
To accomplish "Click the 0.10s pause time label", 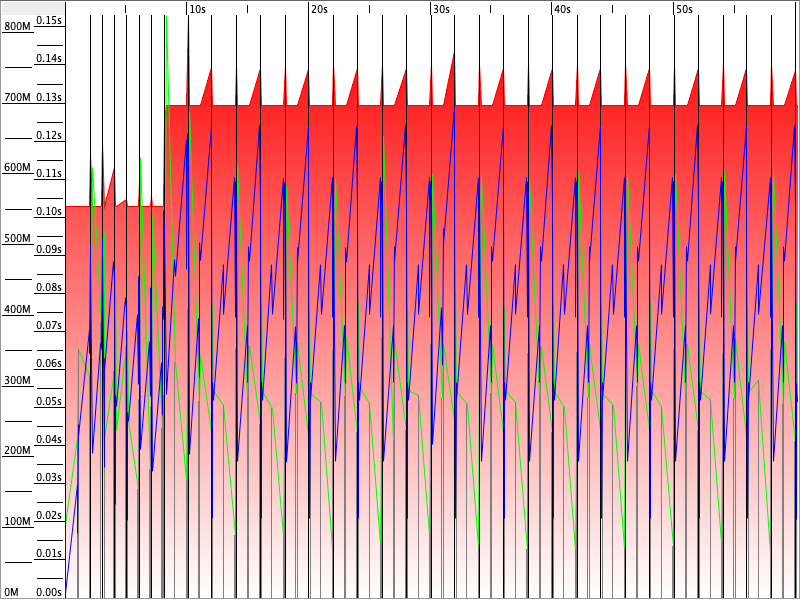I will point(49,211).
